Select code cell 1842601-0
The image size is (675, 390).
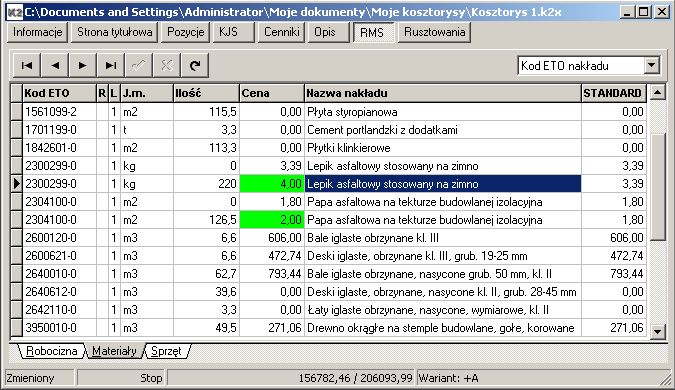click(59, 148)
